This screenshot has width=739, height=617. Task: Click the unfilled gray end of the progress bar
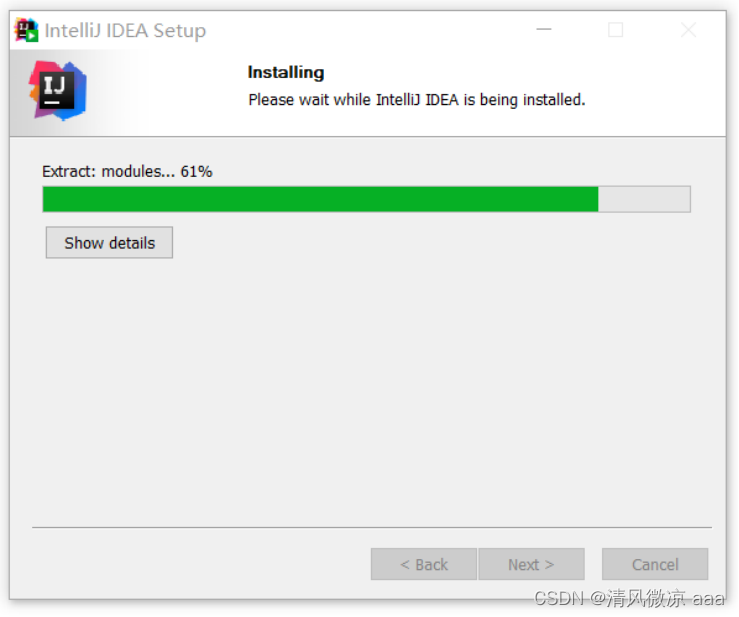pos(644,199)
